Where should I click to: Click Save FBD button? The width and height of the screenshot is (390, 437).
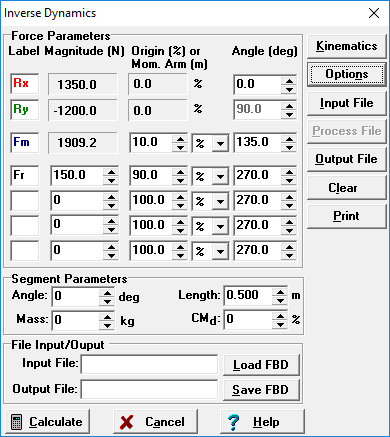261,389
